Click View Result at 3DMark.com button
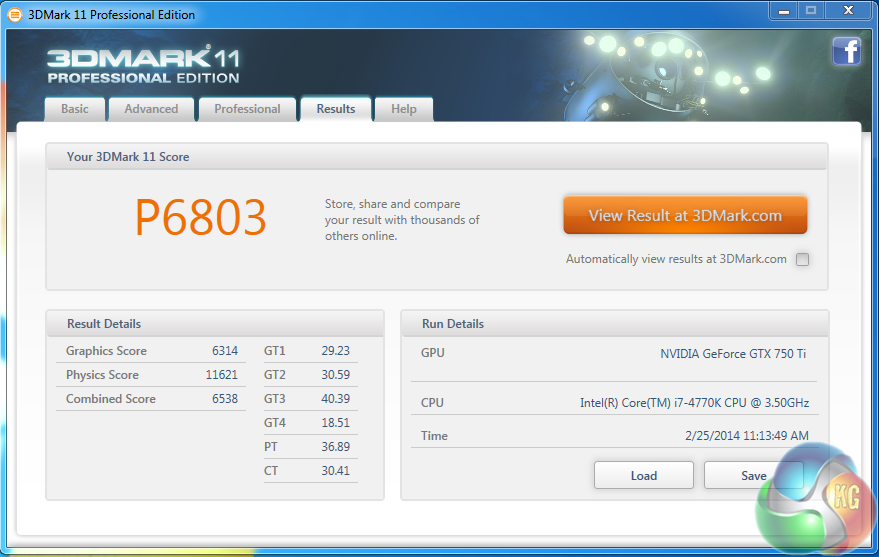 [685, 215]
